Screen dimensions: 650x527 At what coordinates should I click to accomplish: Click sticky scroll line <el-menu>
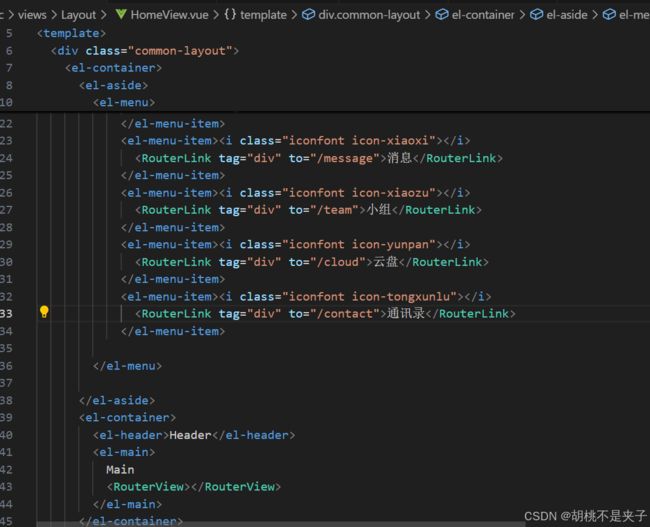pyautogui.click(x=124, y=102)
